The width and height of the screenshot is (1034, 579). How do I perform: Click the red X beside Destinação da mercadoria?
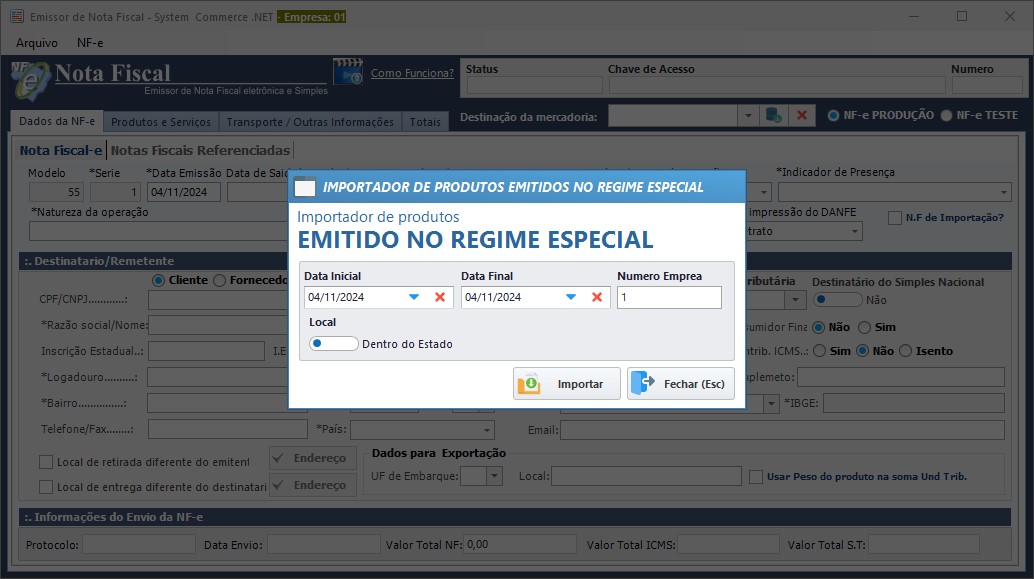(801, 116)
